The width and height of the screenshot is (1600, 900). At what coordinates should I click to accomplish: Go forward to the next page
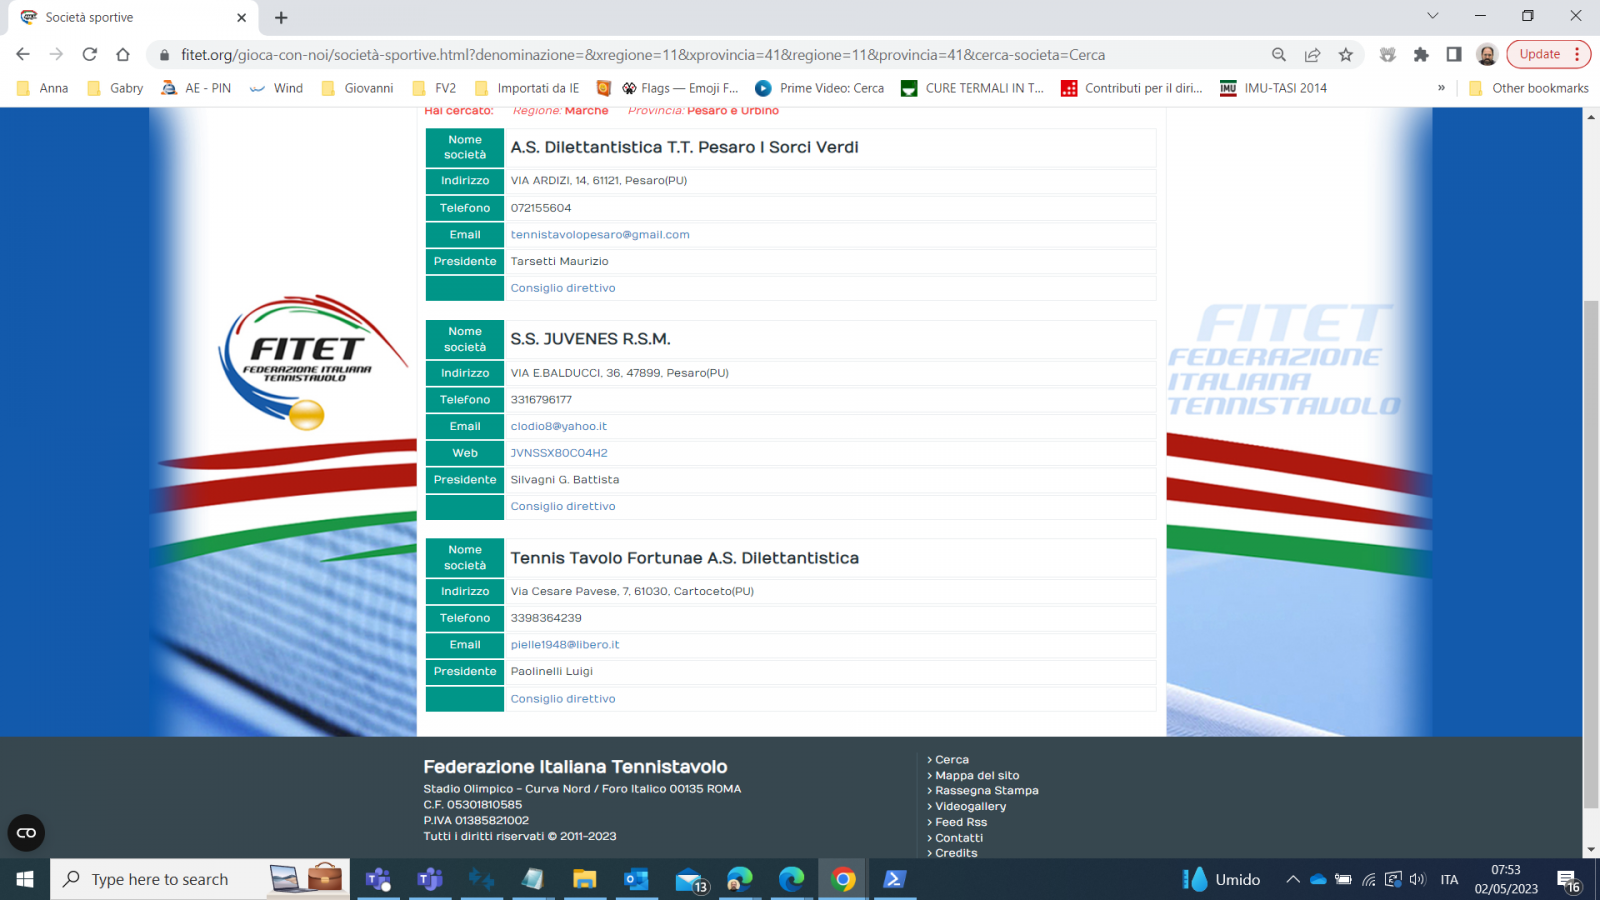(x=56, y=54)
